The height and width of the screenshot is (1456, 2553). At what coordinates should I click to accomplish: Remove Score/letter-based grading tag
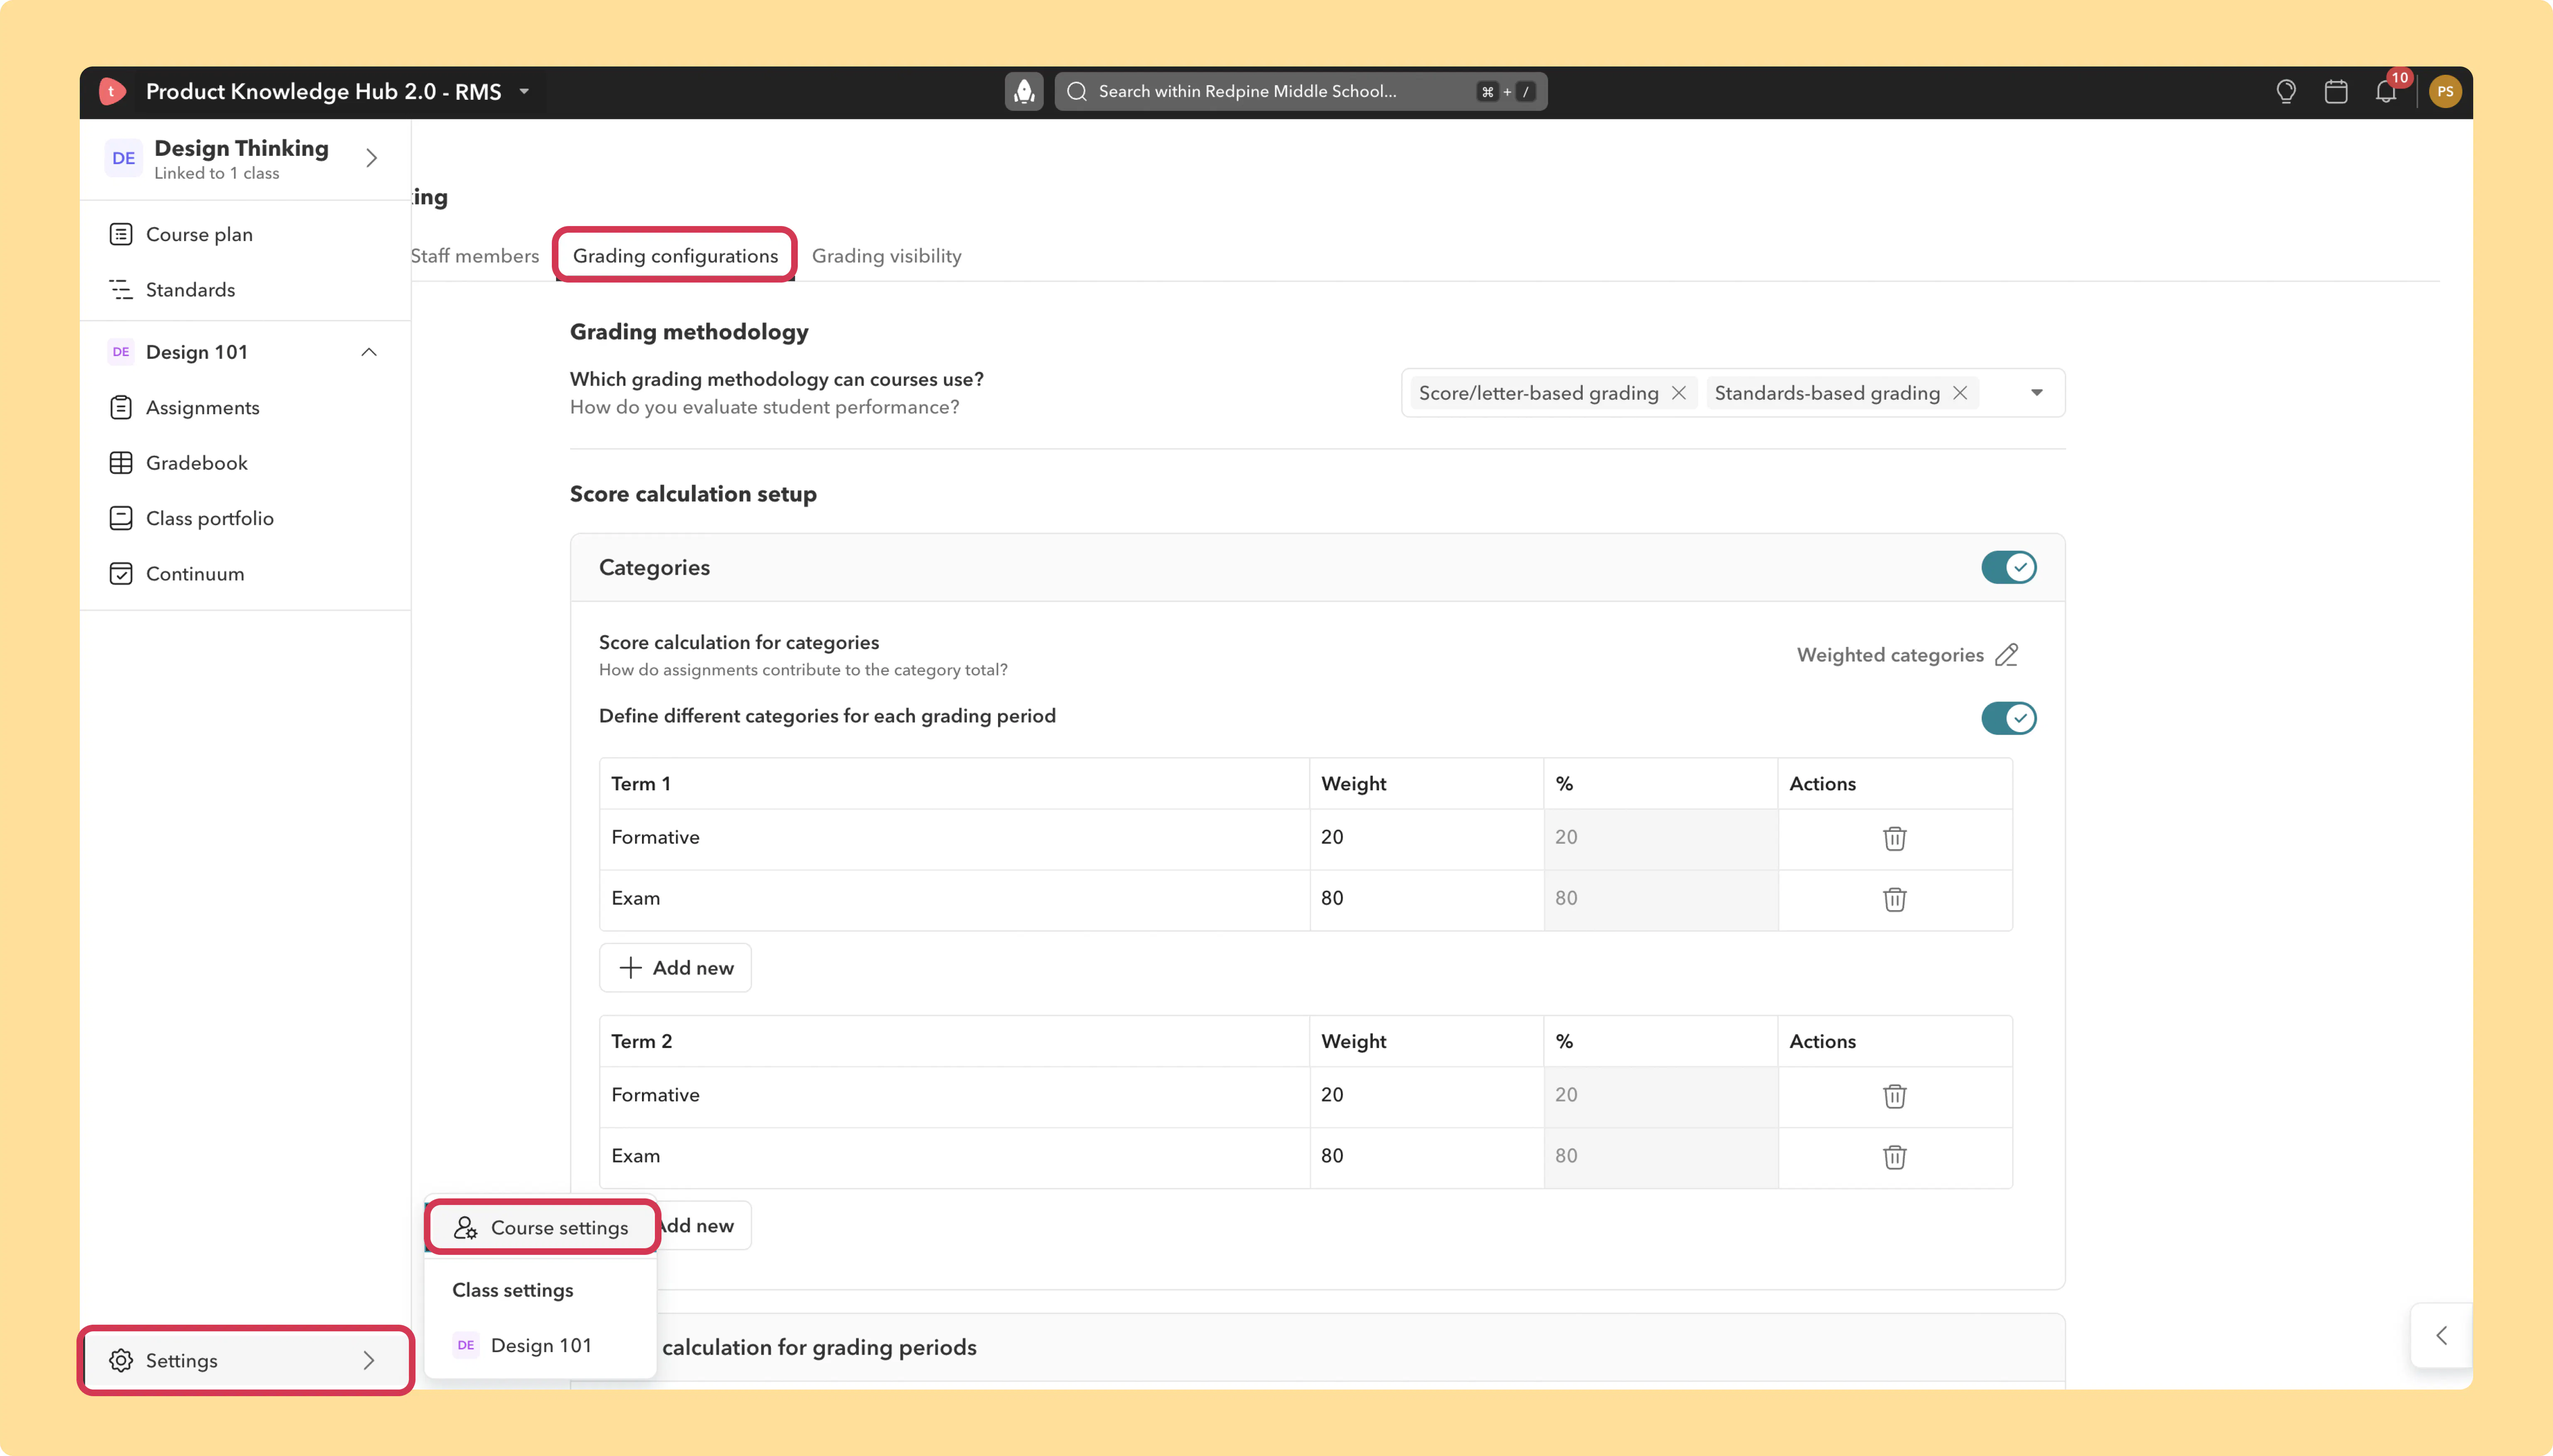[x=1679, y=393]
